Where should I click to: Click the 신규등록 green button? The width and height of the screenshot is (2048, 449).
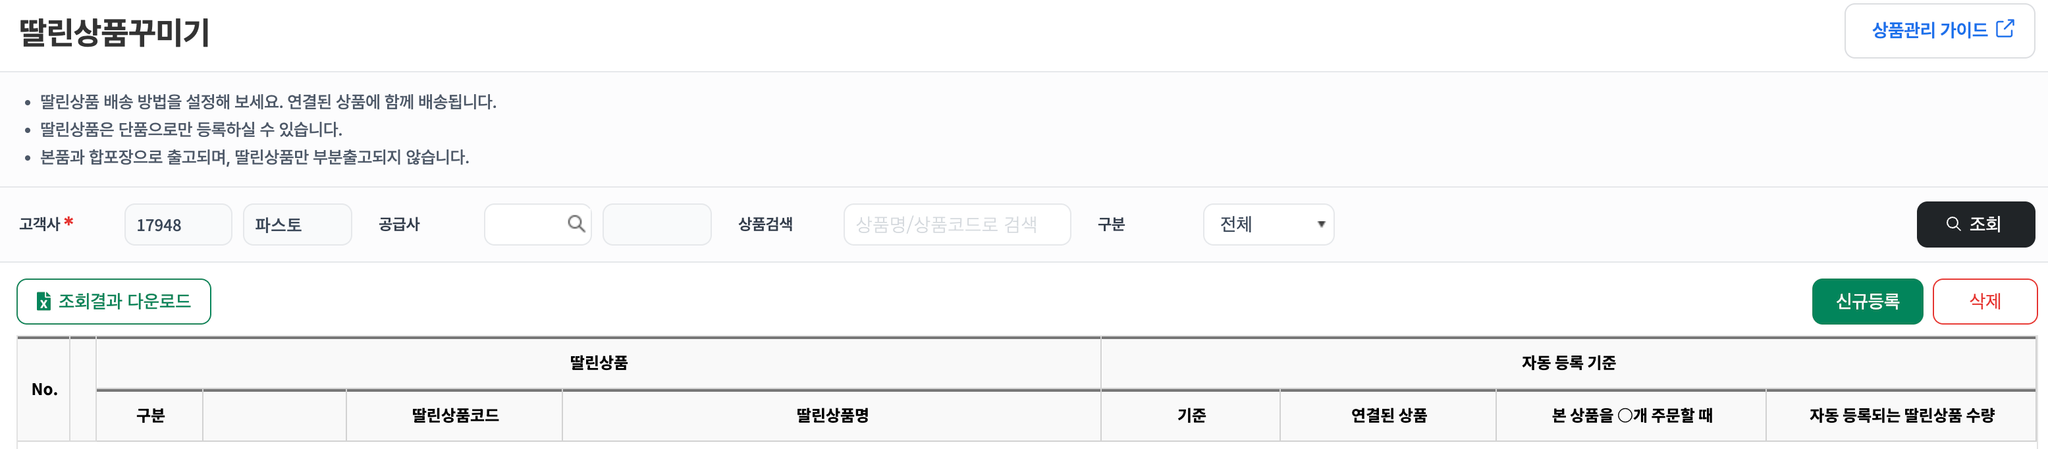tap(1867, 302)
